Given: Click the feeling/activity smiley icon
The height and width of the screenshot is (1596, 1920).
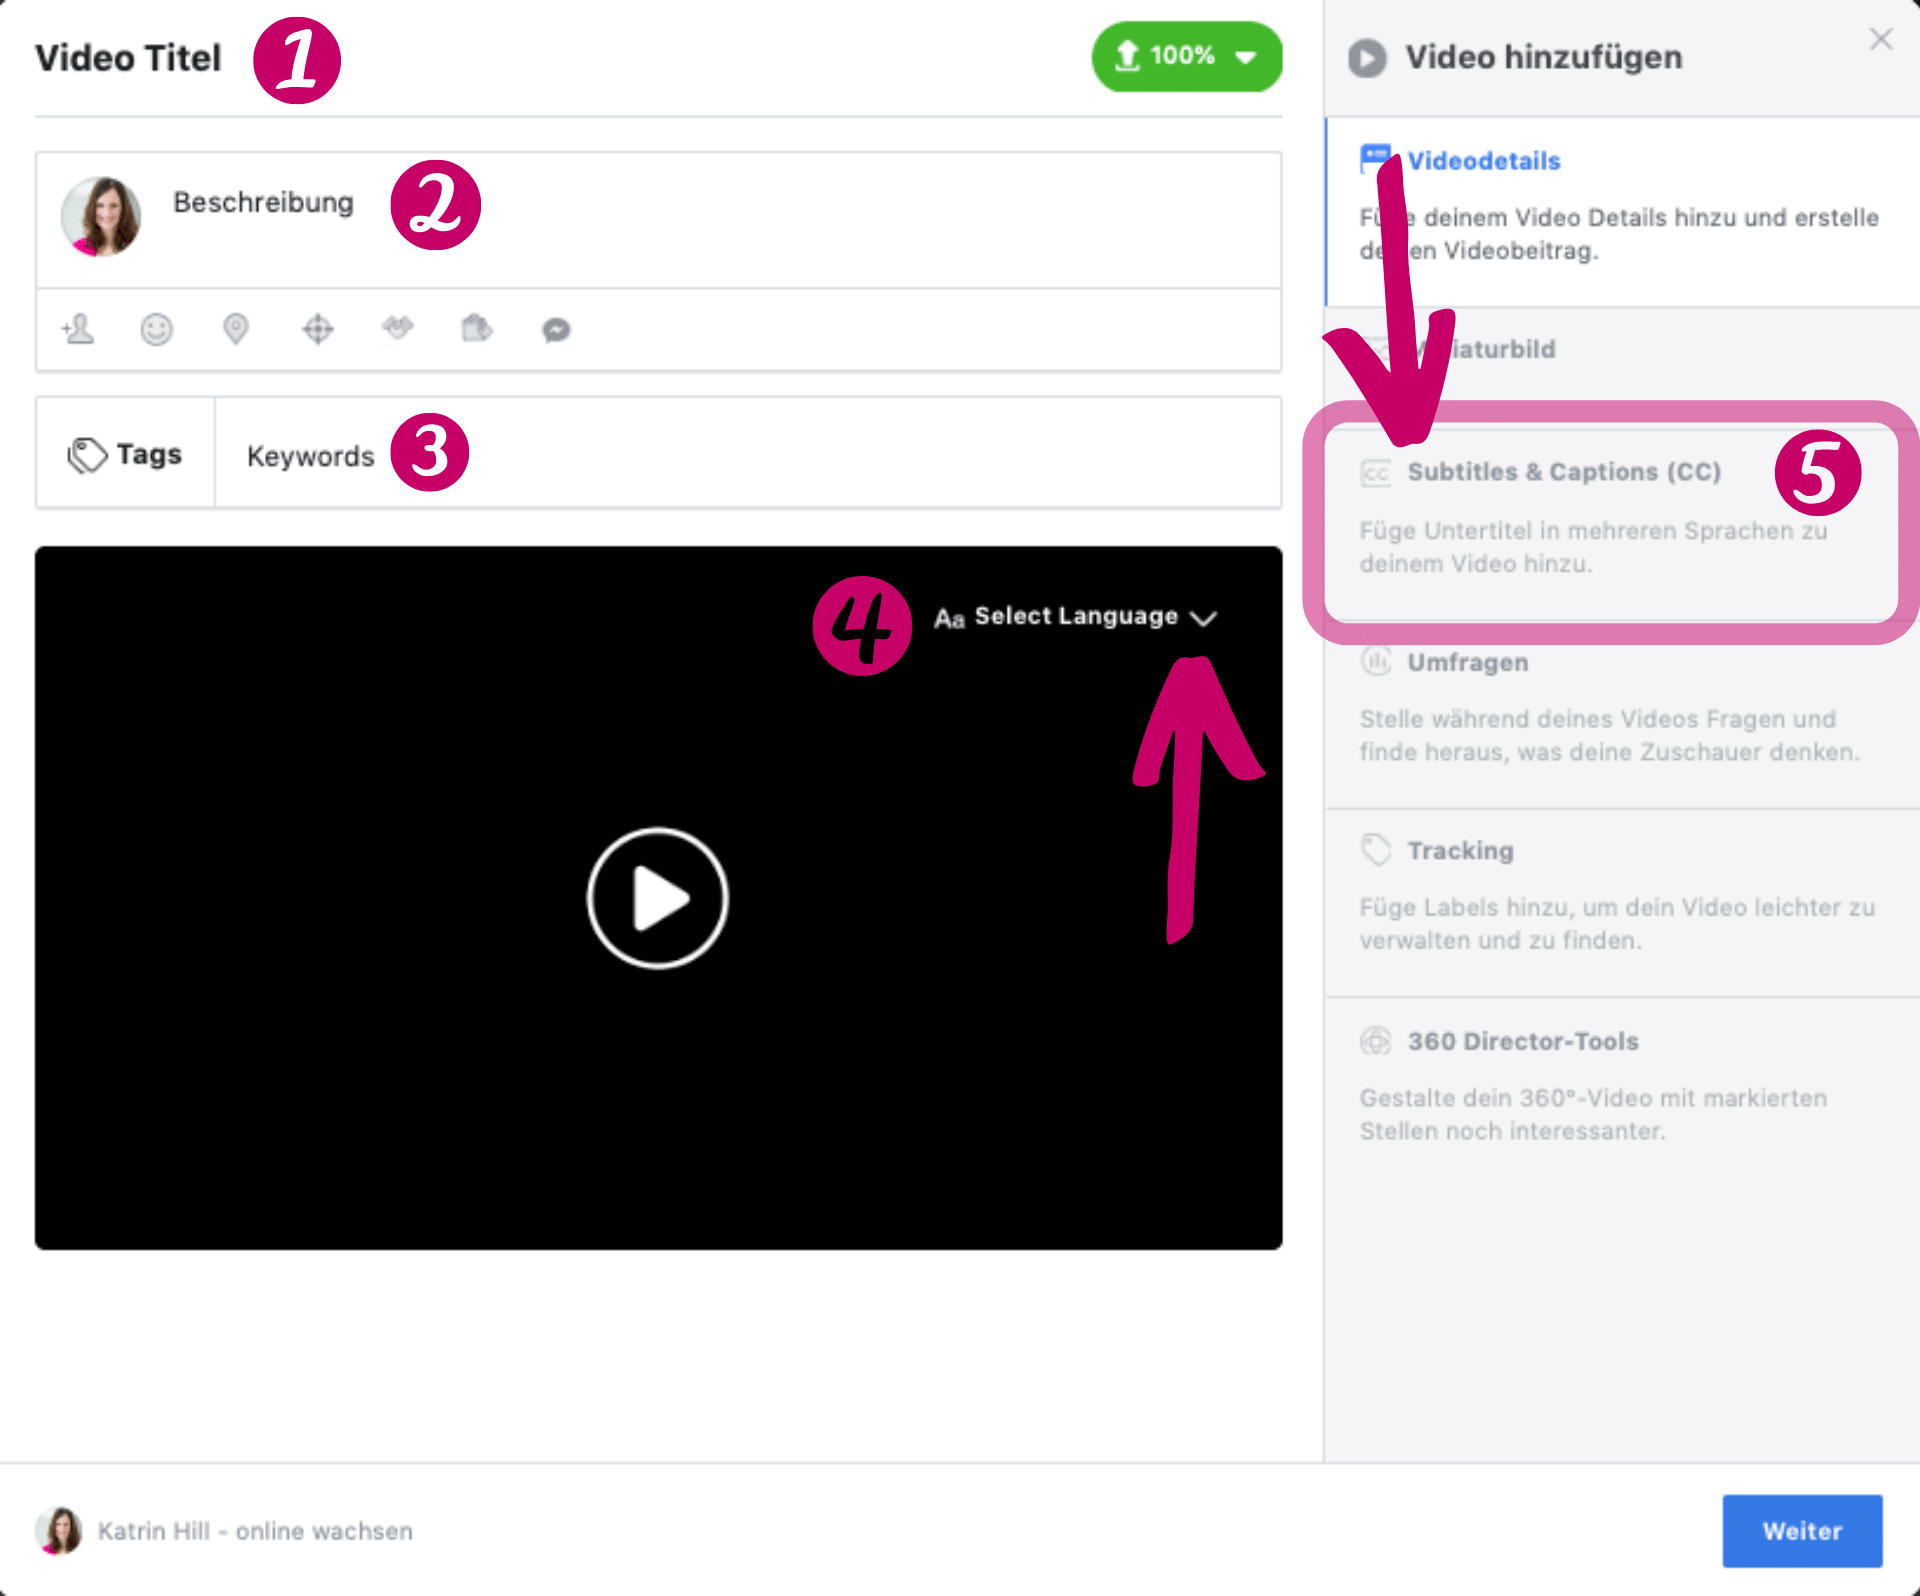Looking at the screenshot, I should click(x=156, y=329).
